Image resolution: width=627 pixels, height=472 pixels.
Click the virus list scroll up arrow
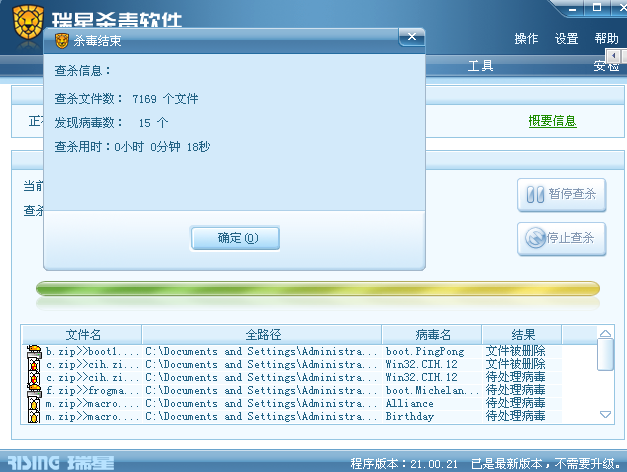point(605,333)
